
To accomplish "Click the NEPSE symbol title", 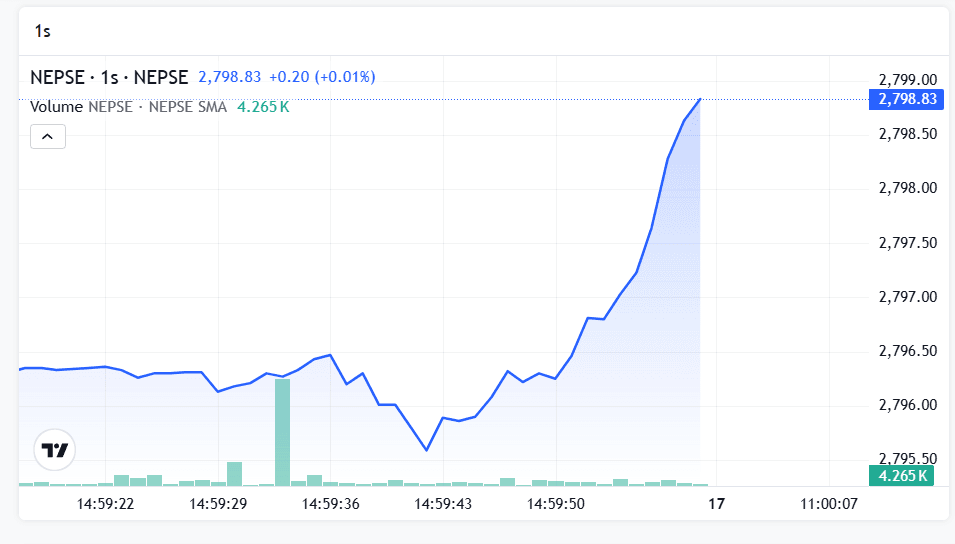I will (x=109, y=77).
